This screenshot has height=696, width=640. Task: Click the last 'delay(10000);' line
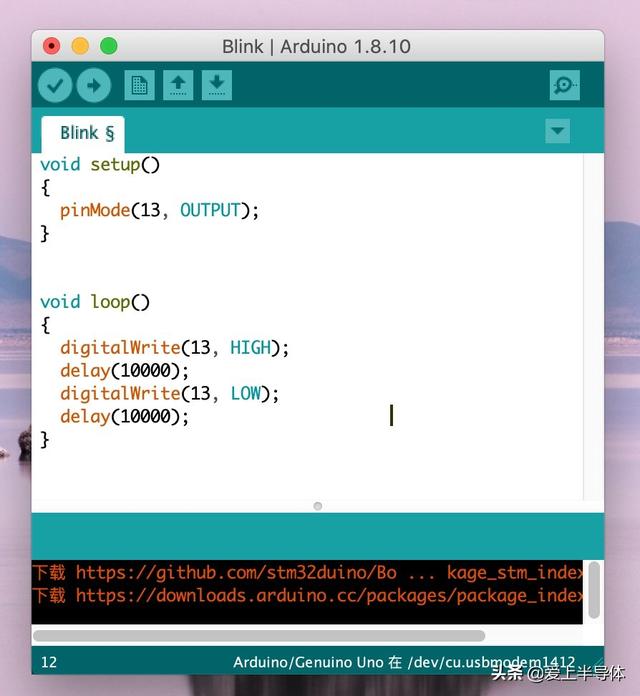pos(124,417)
